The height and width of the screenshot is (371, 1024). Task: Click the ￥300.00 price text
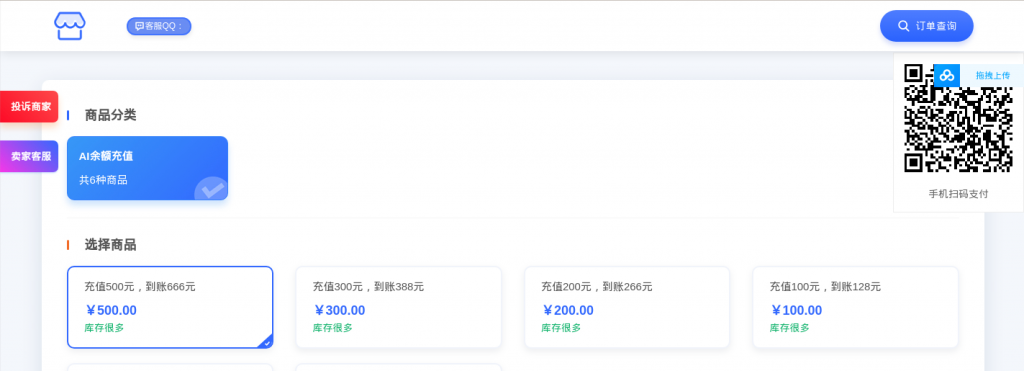coord(340,310)
